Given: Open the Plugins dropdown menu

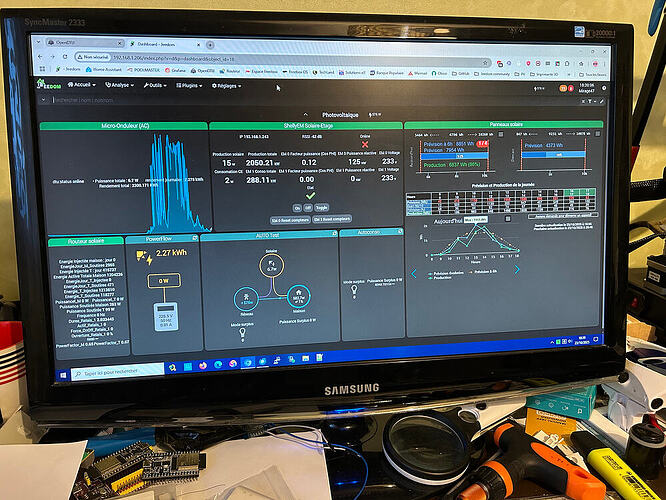Looking at the screenshot, I should (189, 85).
